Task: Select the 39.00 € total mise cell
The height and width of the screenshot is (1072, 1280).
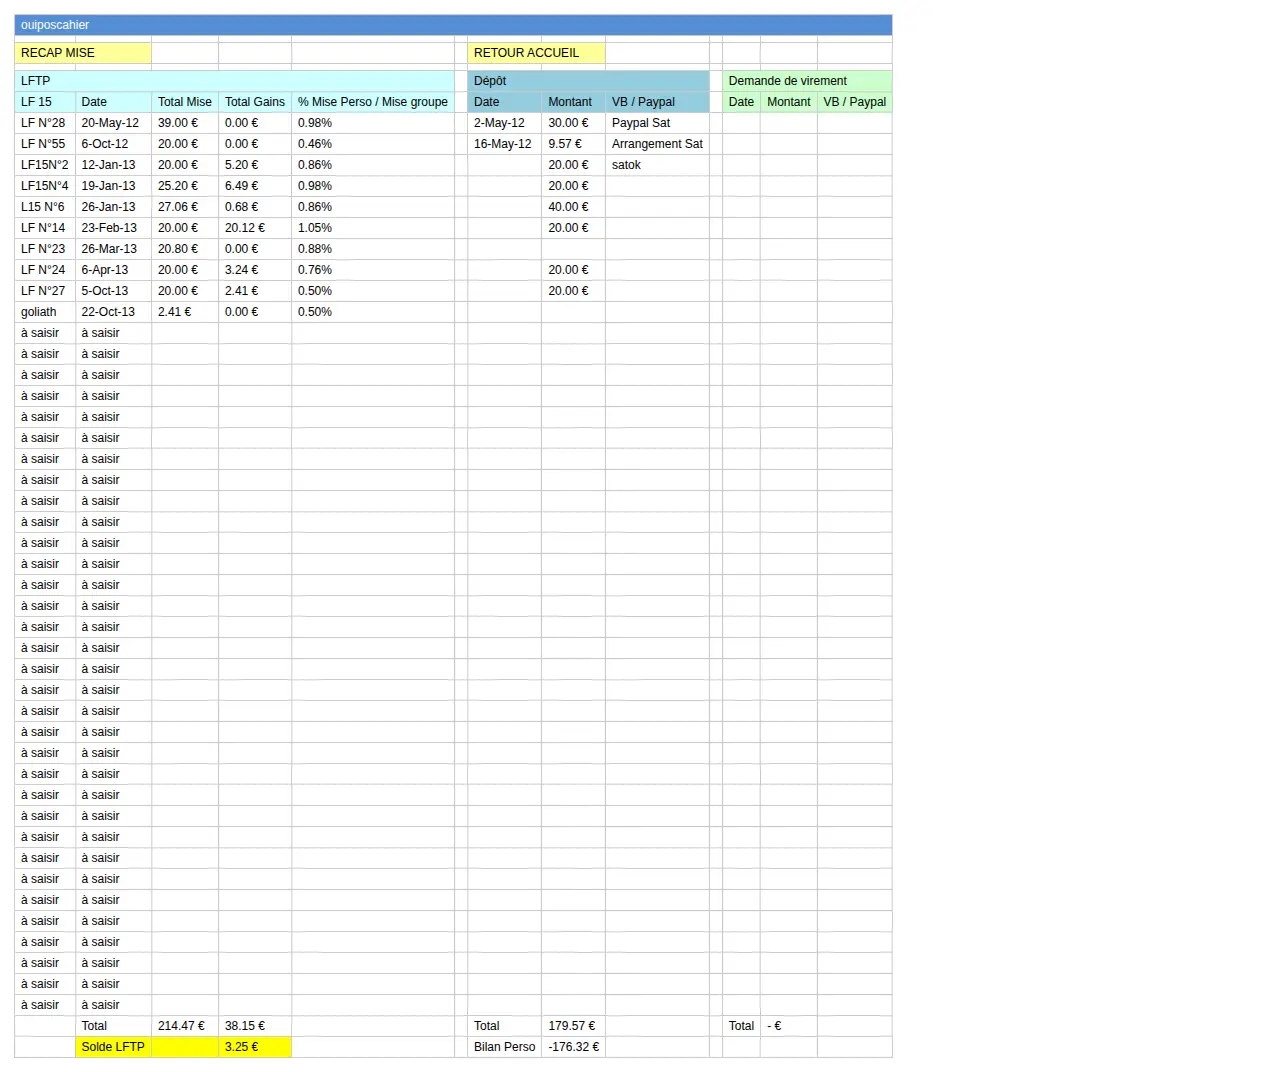Action: click(185, 123)
